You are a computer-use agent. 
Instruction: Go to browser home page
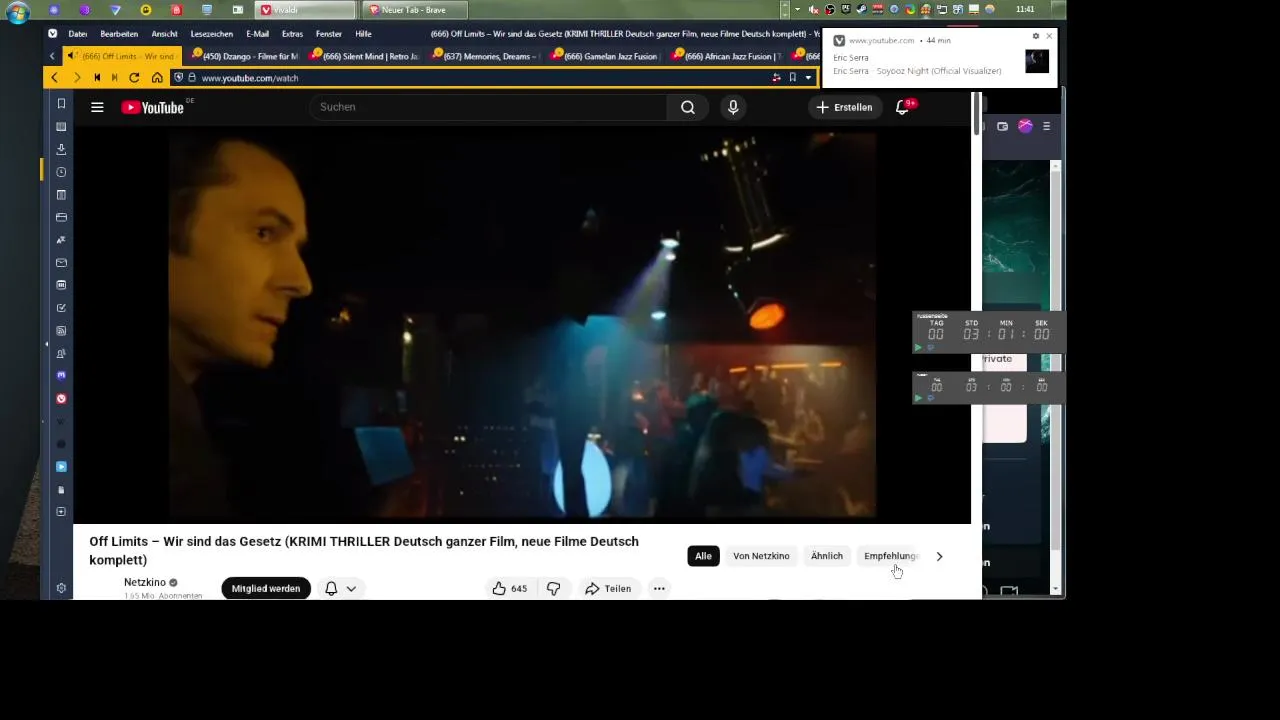click(157, 78)
